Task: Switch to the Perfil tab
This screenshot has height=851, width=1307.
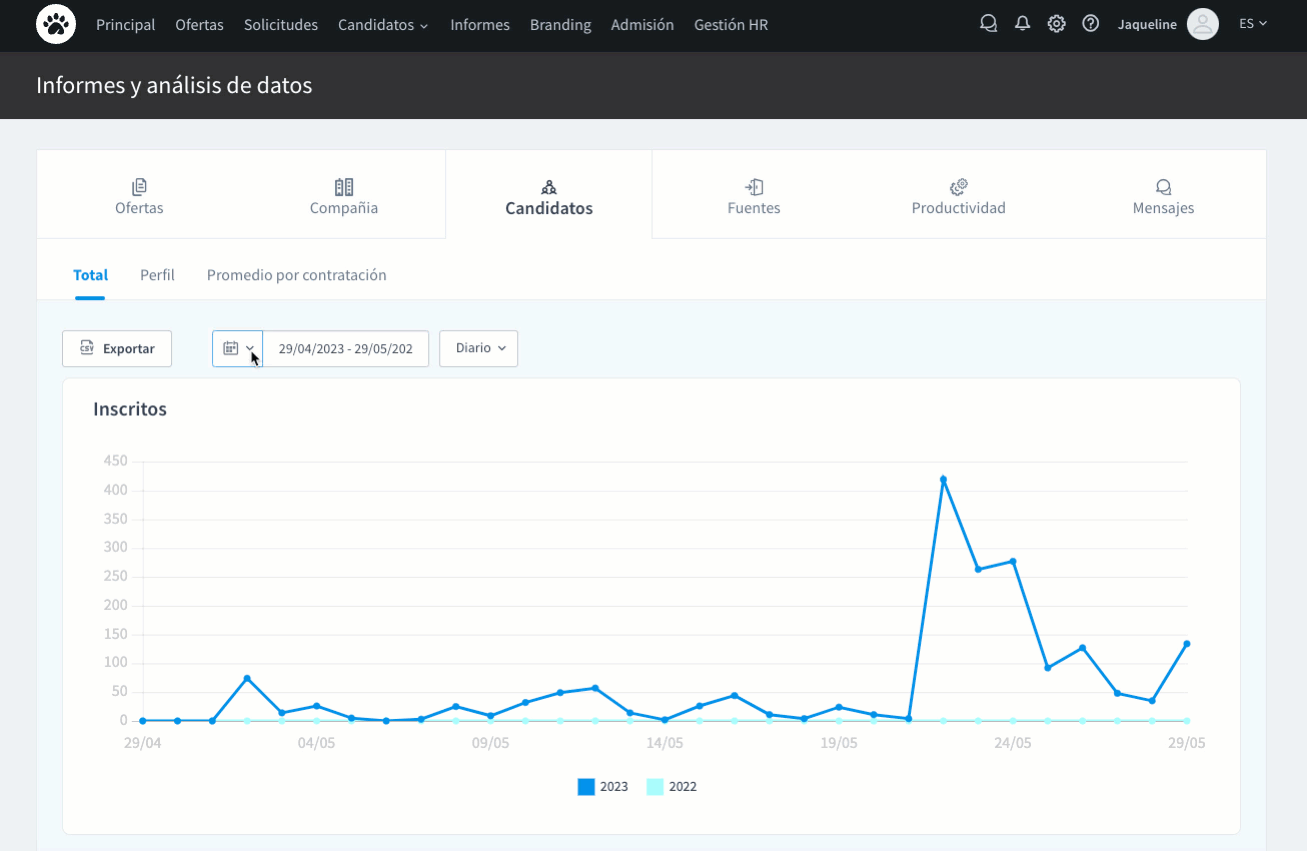Action: coord(157,275)
